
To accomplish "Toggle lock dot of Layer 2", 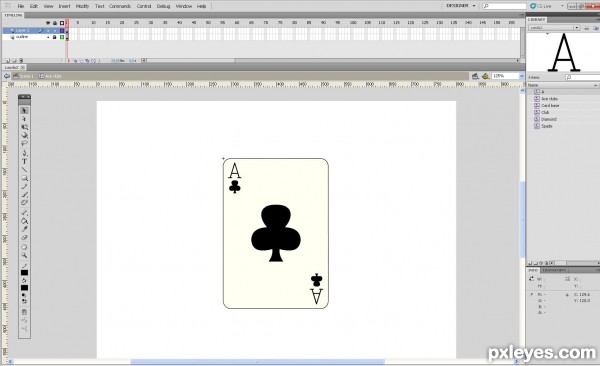I will coord(55,30).
